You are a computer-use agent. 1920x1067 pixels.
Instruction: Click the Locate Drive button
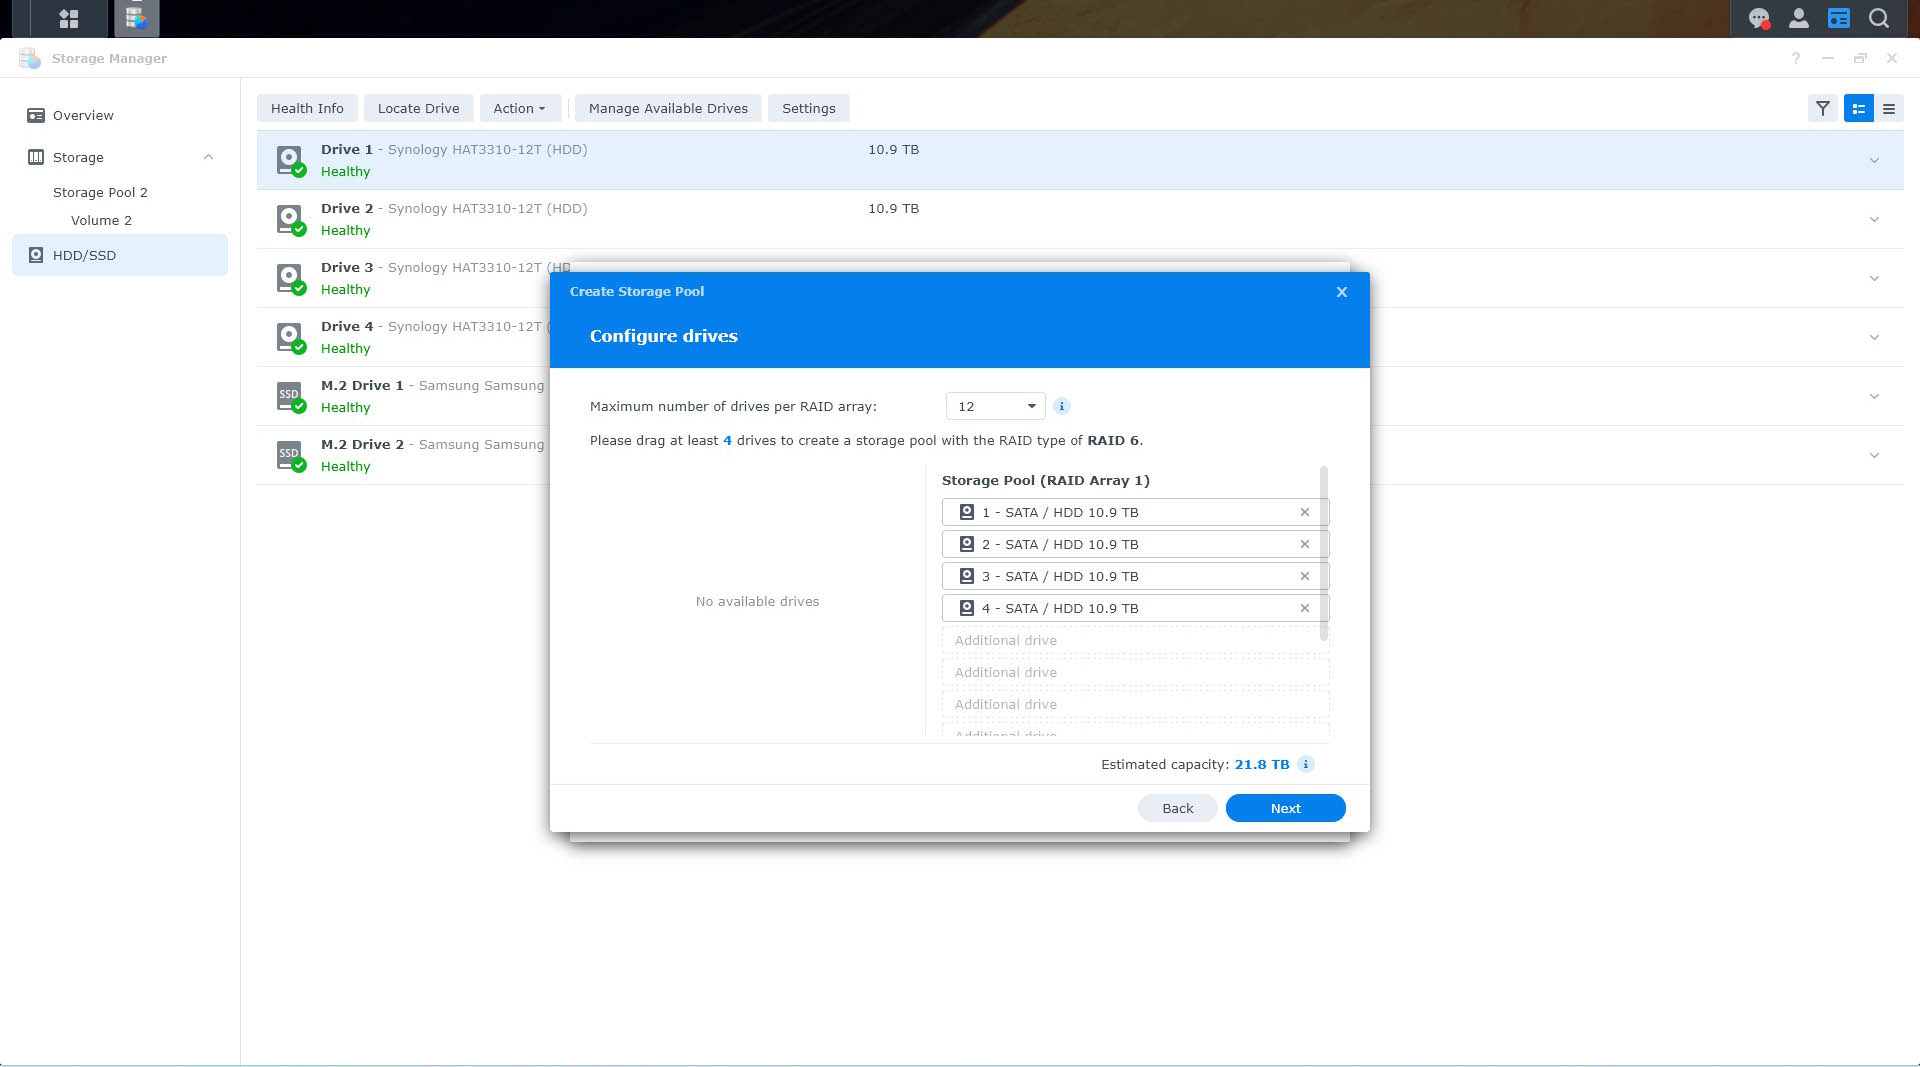pos(419,108)
